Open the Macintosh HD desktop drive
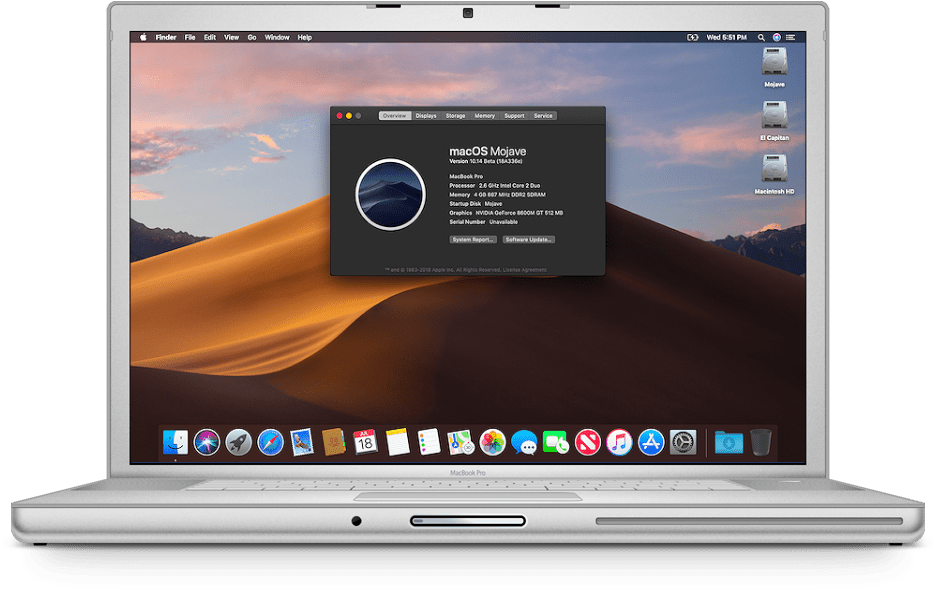The height and width of the screenshot is (590, 935). 774,169
